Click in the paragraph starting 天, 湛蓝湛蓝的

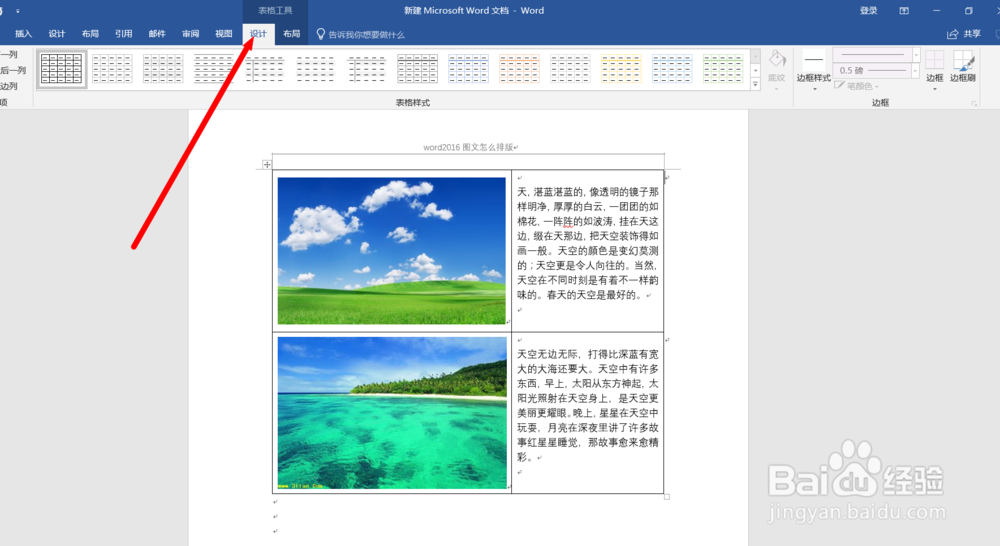pos(587,243)
